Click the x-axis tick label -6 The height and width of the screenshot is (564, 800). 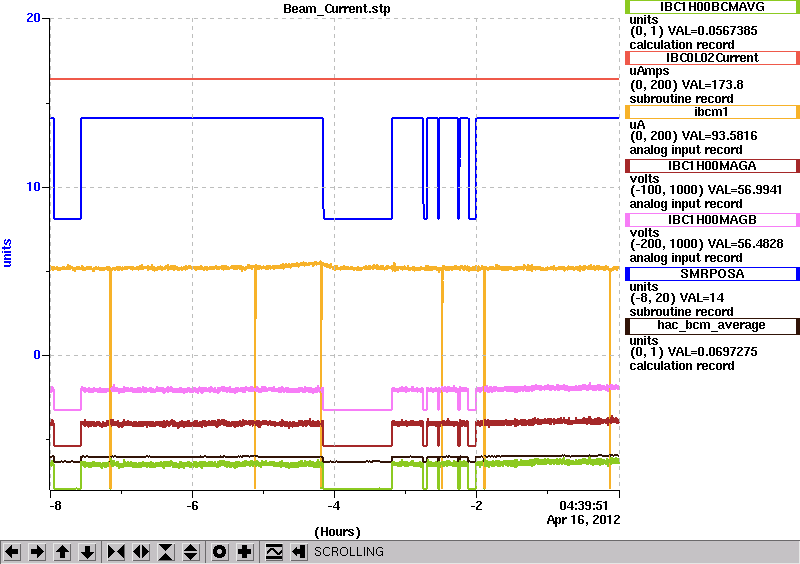192,506
